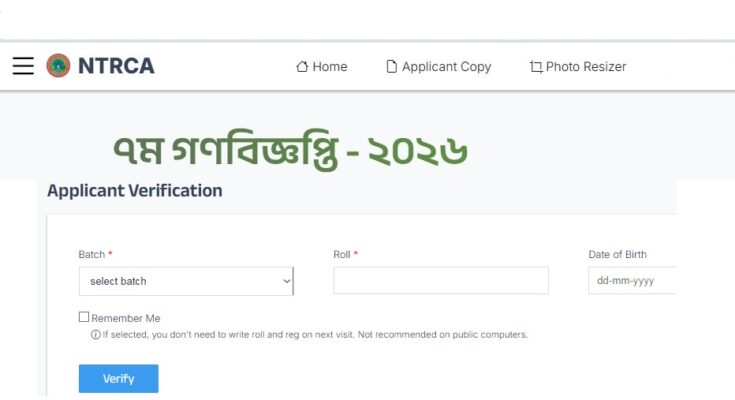Click the Applicant Verification heading
Image resolution: width=735 pixels, height=400 pixels.
tap(134, 190)
